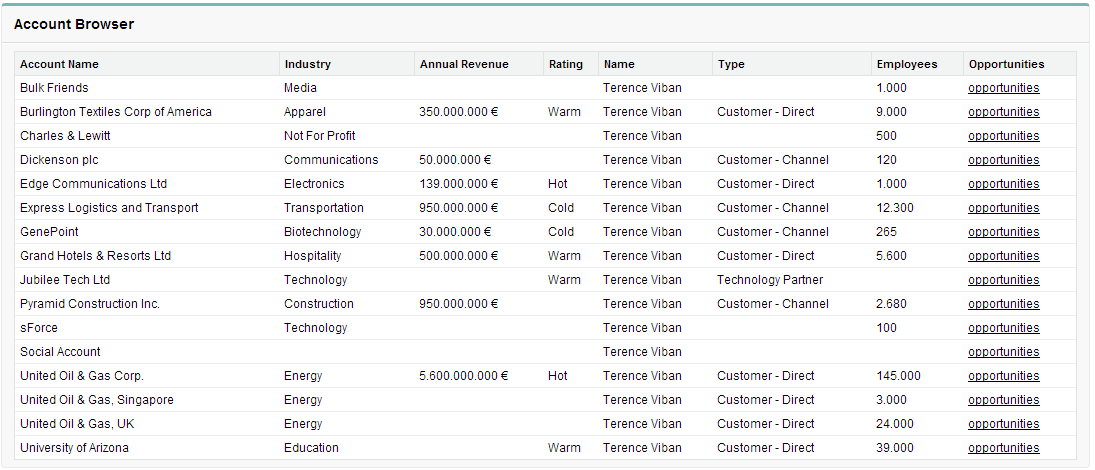Select the Social Account name cell

click(60, 351)
